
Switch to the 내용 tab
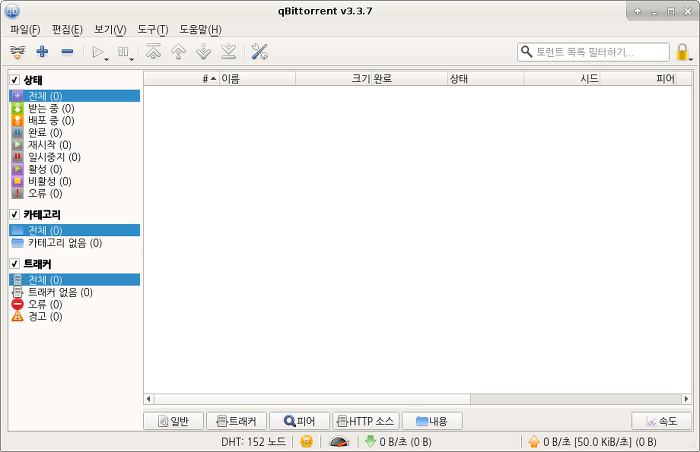[432, 421]
